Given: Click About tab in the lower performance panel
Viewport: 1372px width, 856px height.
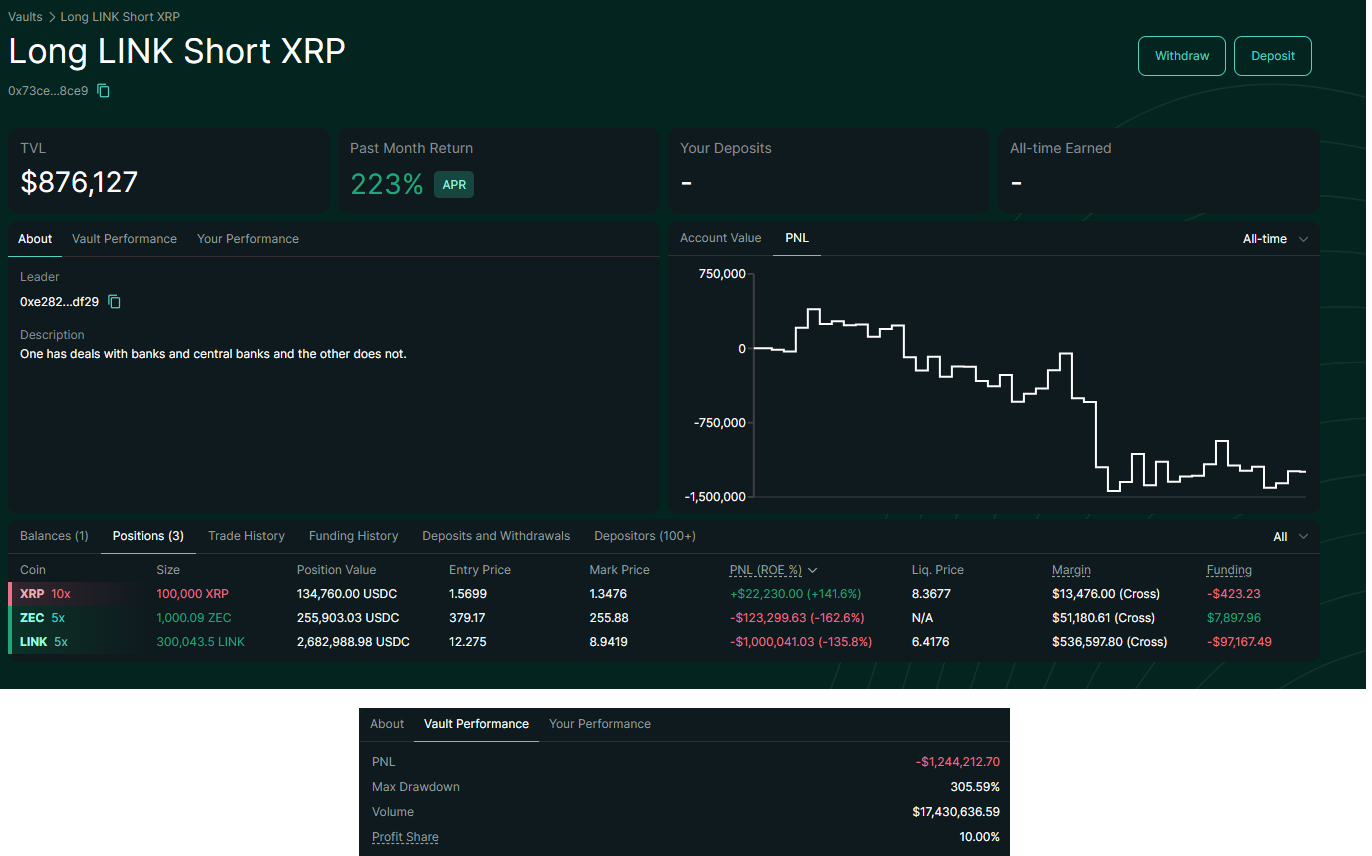Looking at the screenshot, I should tap(387, 724).
